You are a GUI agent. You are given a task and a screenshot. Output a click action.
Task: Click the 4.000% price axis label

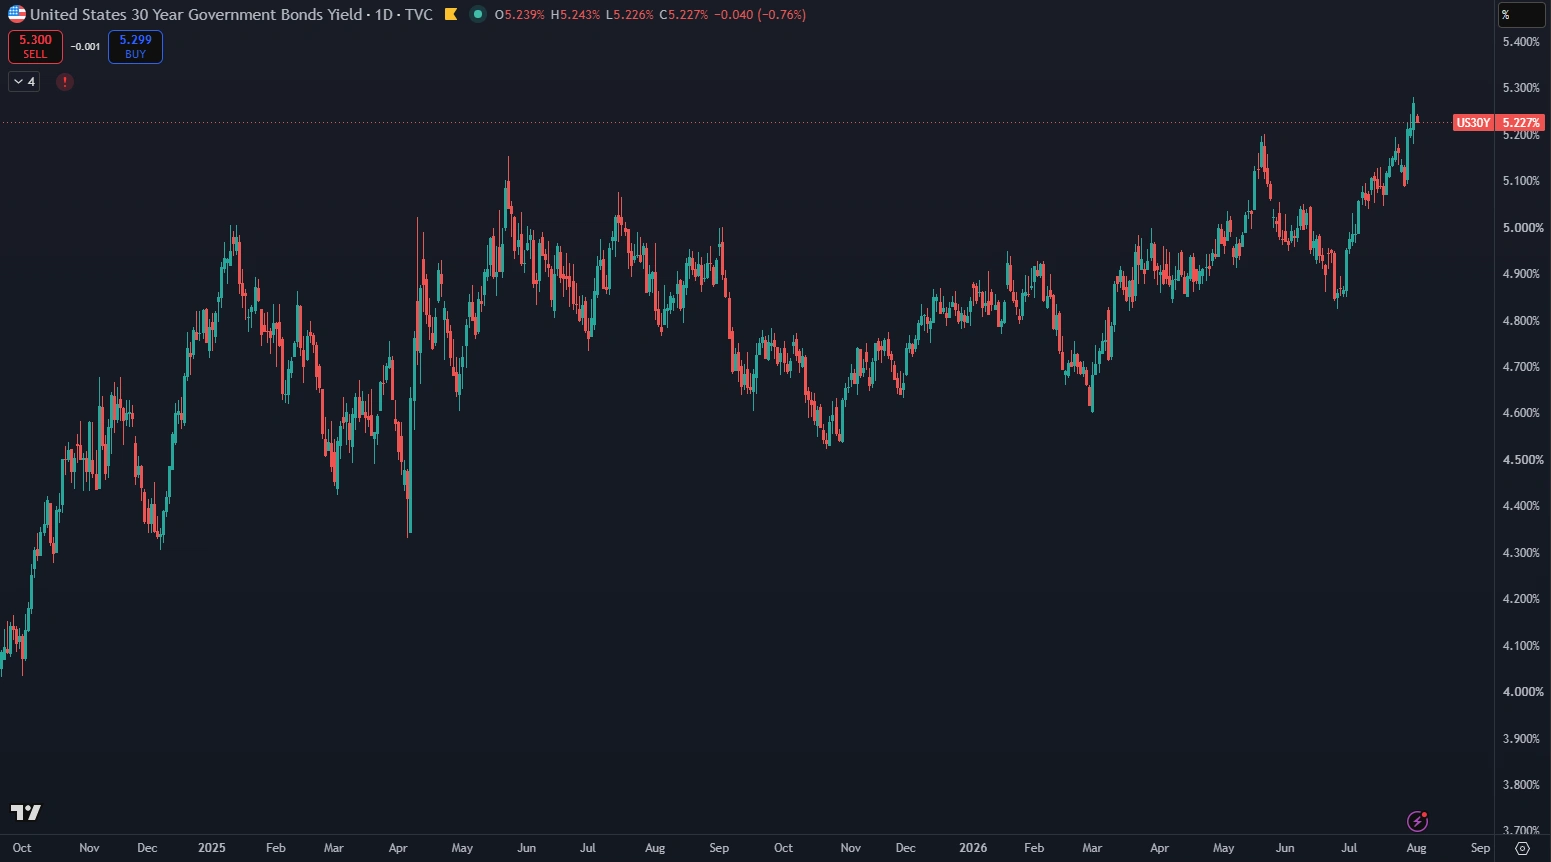[1523, 692]
